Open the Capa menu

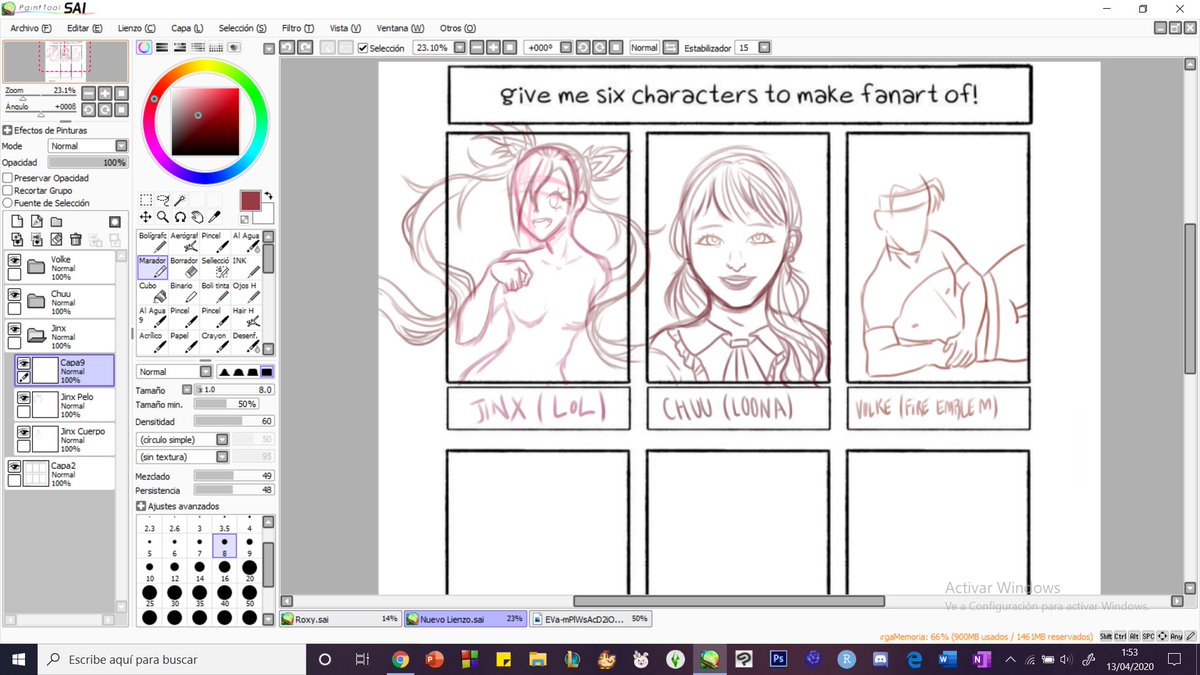pos(187,28)
